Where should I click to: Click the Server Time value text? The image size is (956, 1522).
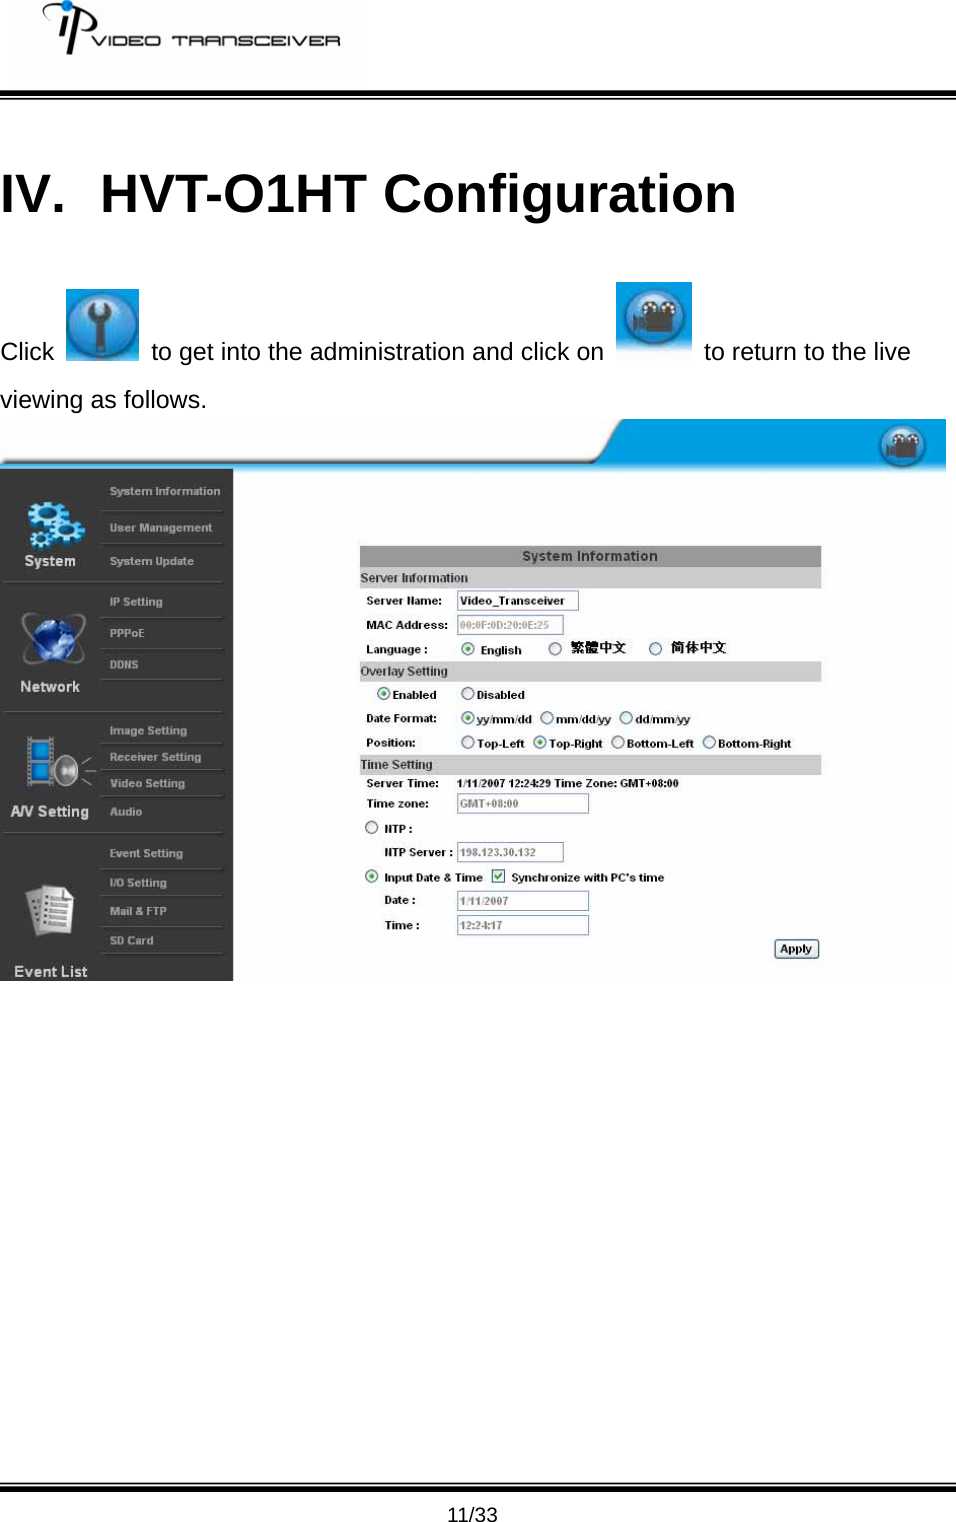[x=567, y=783]
